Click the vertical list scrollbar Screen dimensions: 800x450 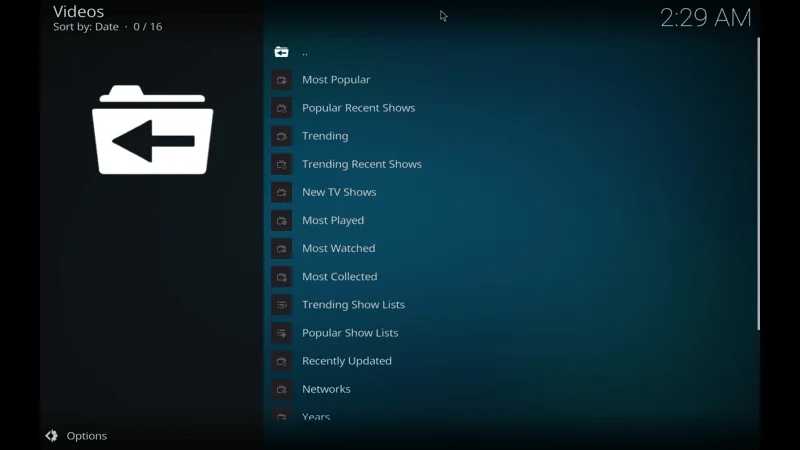(x=758, y=184)
